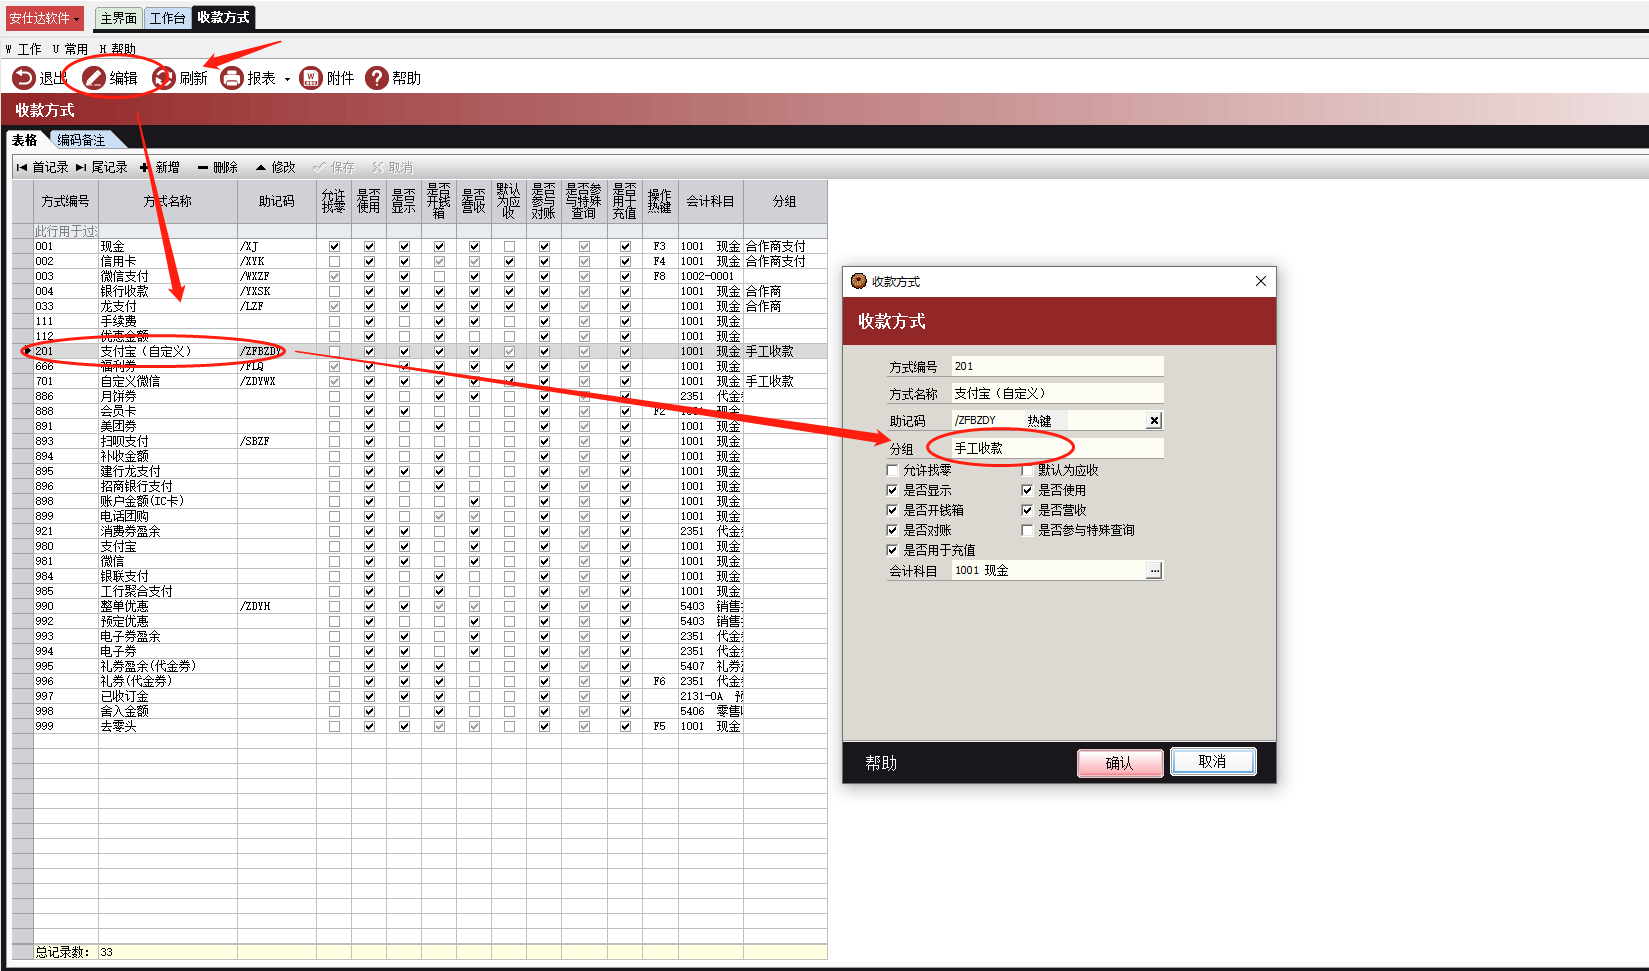Delete the record with 删除
The width and height of the screenshot is (1649, 971).
(218, 167)
